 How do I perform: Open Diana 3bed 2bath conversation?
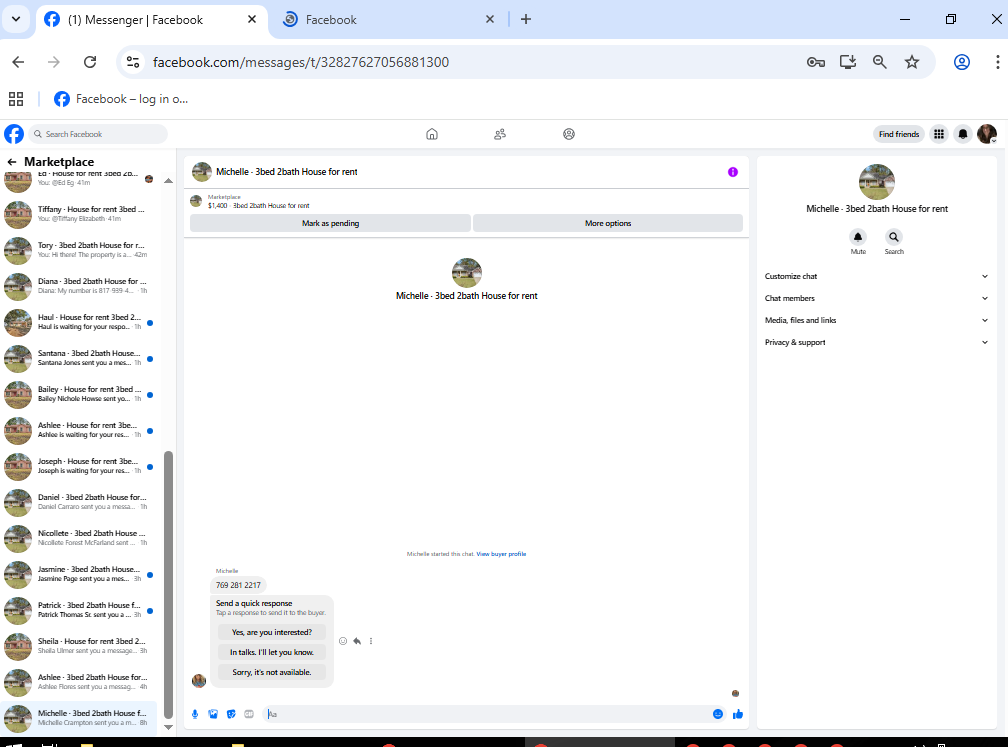pos(78,286)
